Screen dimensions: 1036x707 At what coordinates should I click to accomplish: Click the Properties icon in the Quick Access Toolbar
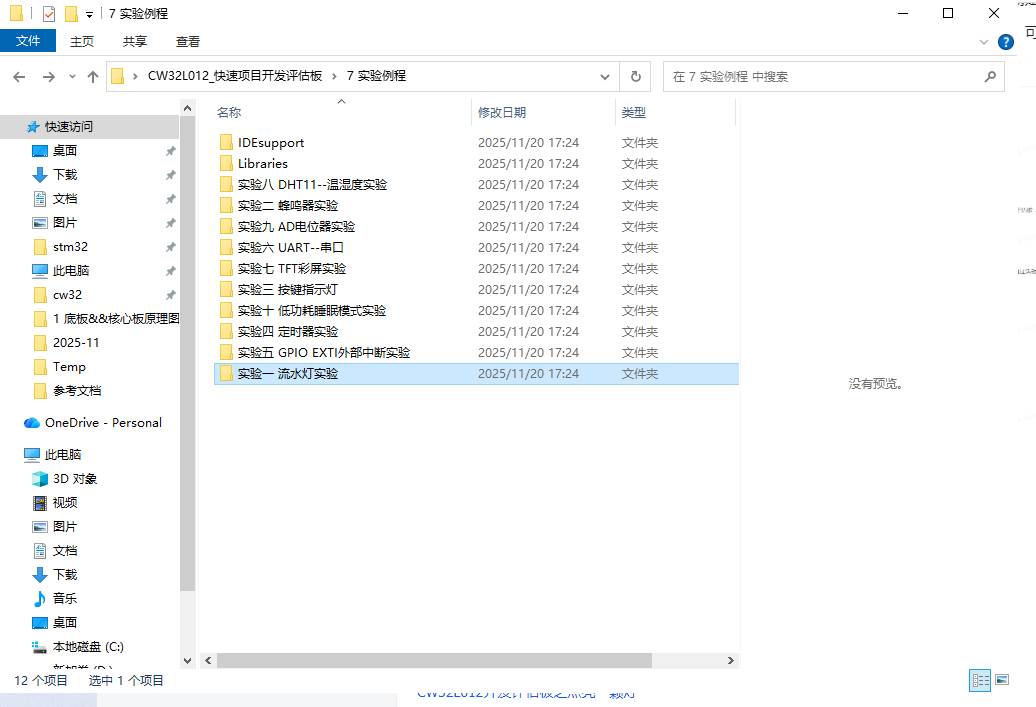coord(48,13)
